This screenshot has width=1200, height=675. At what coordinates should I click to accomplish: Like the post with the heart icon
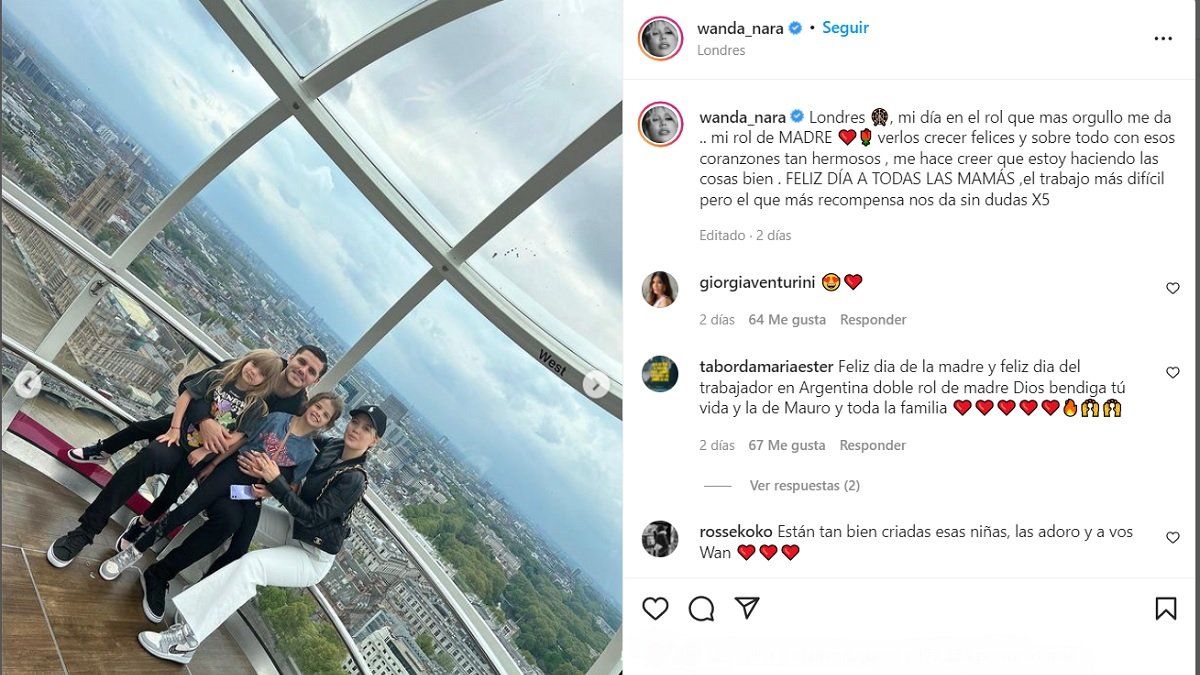pyautogui.click(x=655, y=608)
